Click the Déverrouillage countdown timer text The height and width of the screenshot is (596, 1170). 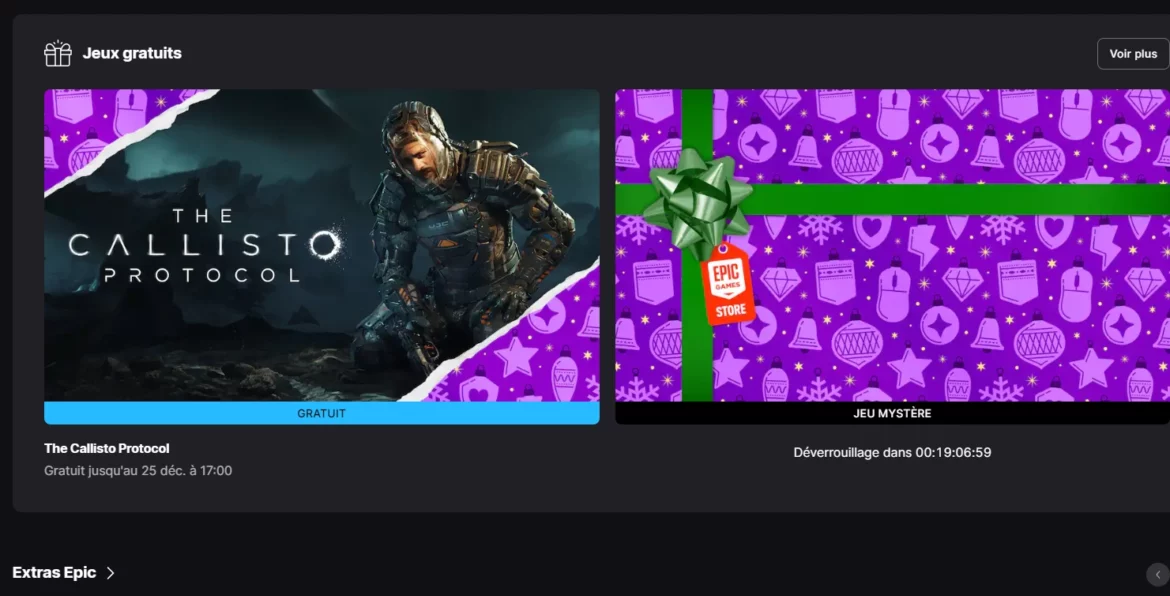891,452
